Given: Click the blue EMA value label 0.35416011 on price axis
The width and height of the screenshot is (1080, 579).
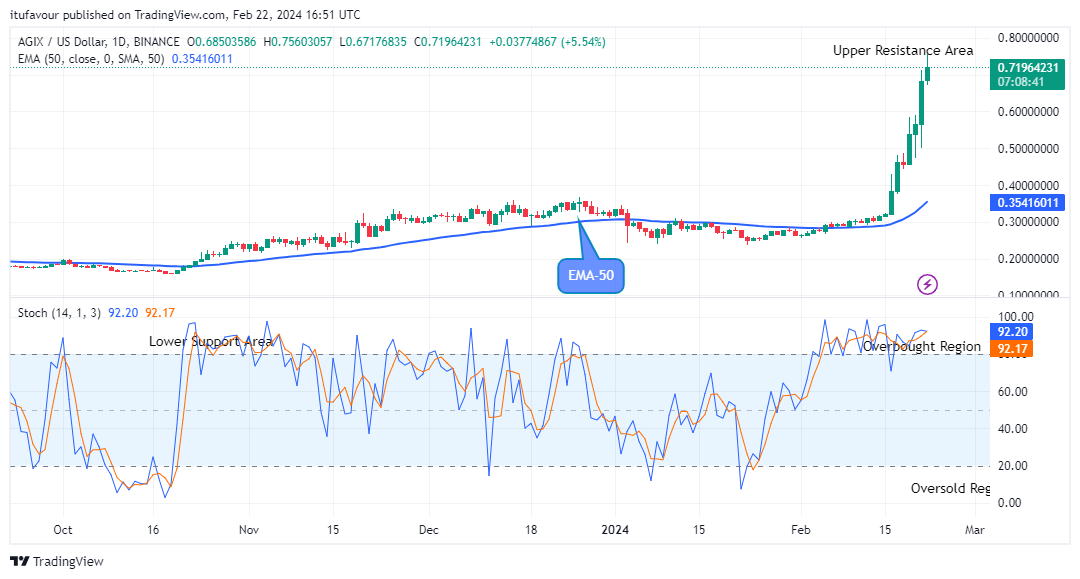Looking at the screenshot, I should click(x=1027, y=202).
